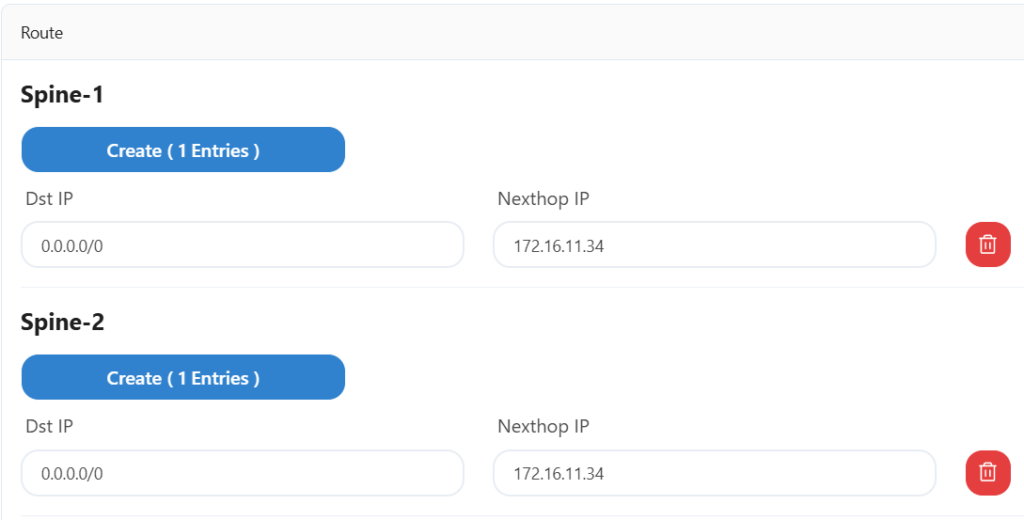Click the Spine-1 section heading
Image resolution: width=1024 pixels, height=520 pixels.
coord(62,95)
